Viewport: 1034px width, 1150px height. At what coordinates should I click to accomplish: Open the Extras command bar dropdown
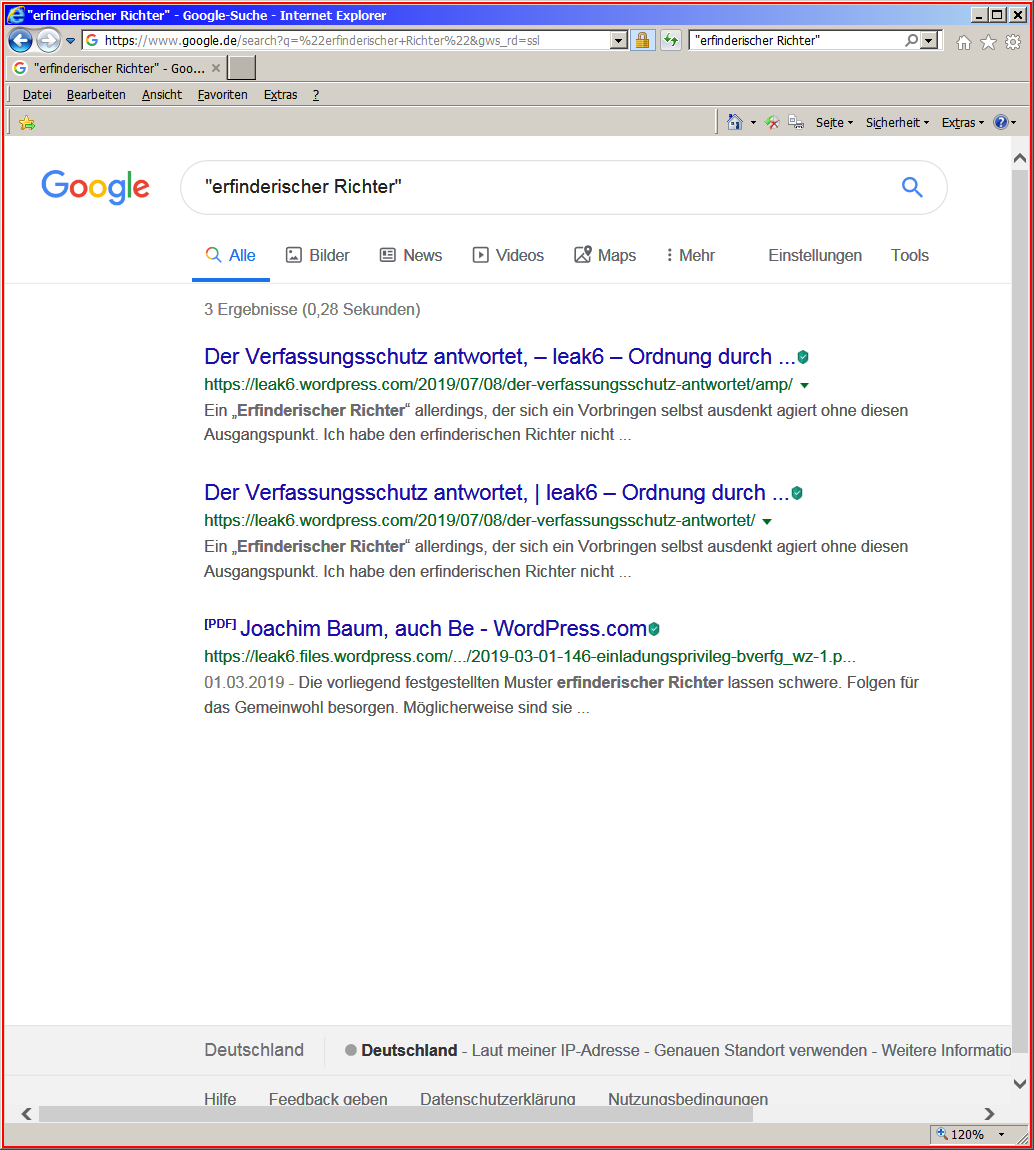[x=963, y=122]
